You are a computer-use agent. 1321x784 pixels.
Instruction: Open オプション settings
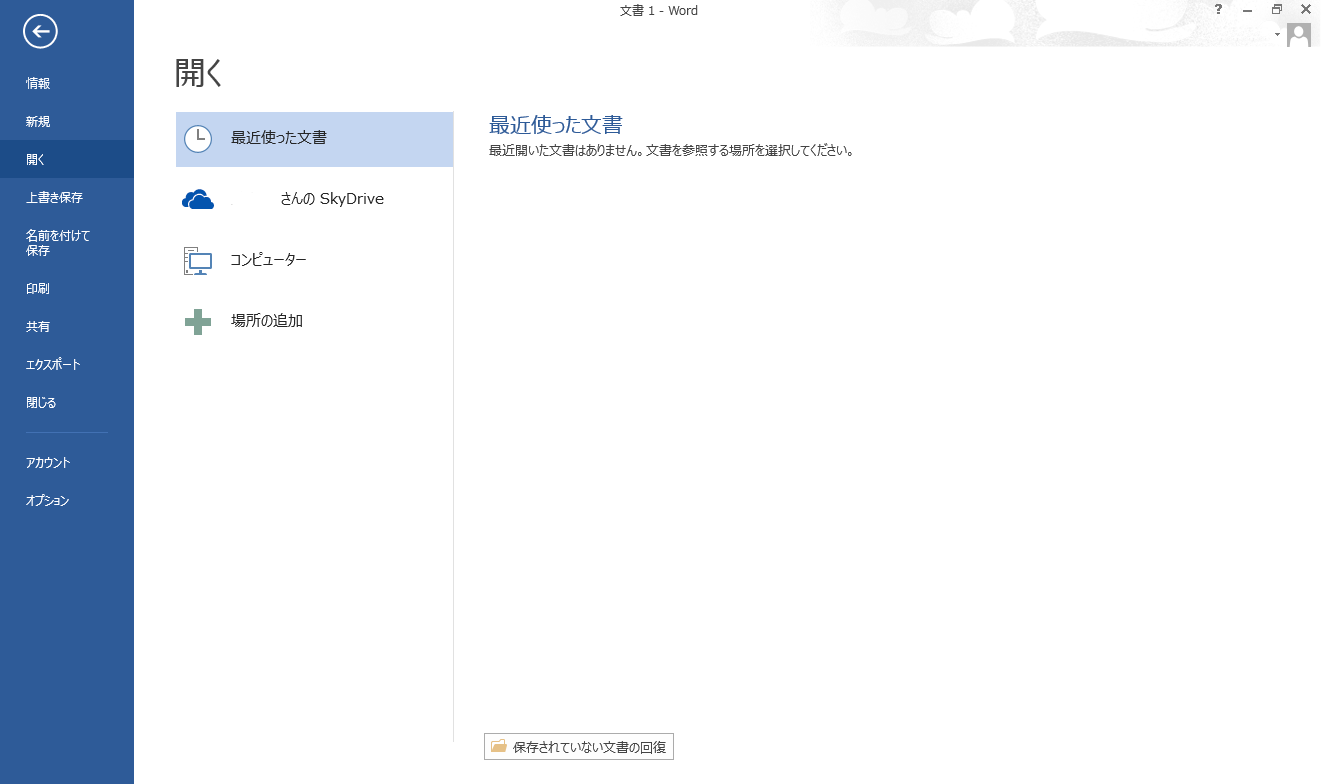click(x=48, y=501)
